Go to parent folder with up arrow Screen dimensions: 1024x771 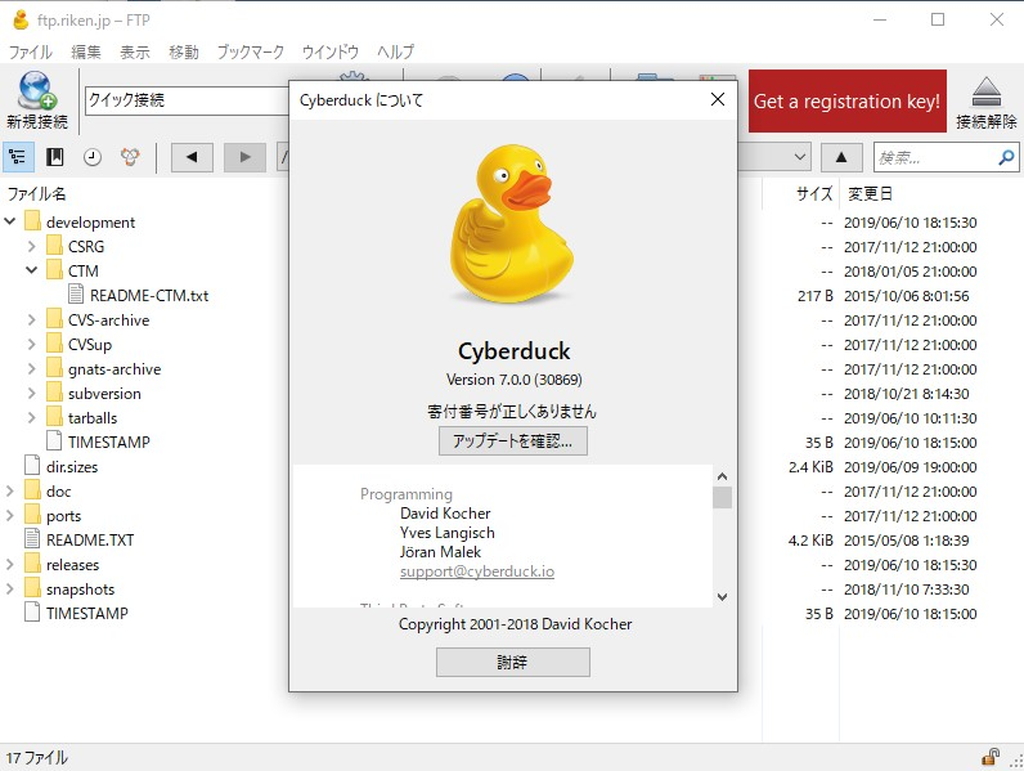[841, 157]
